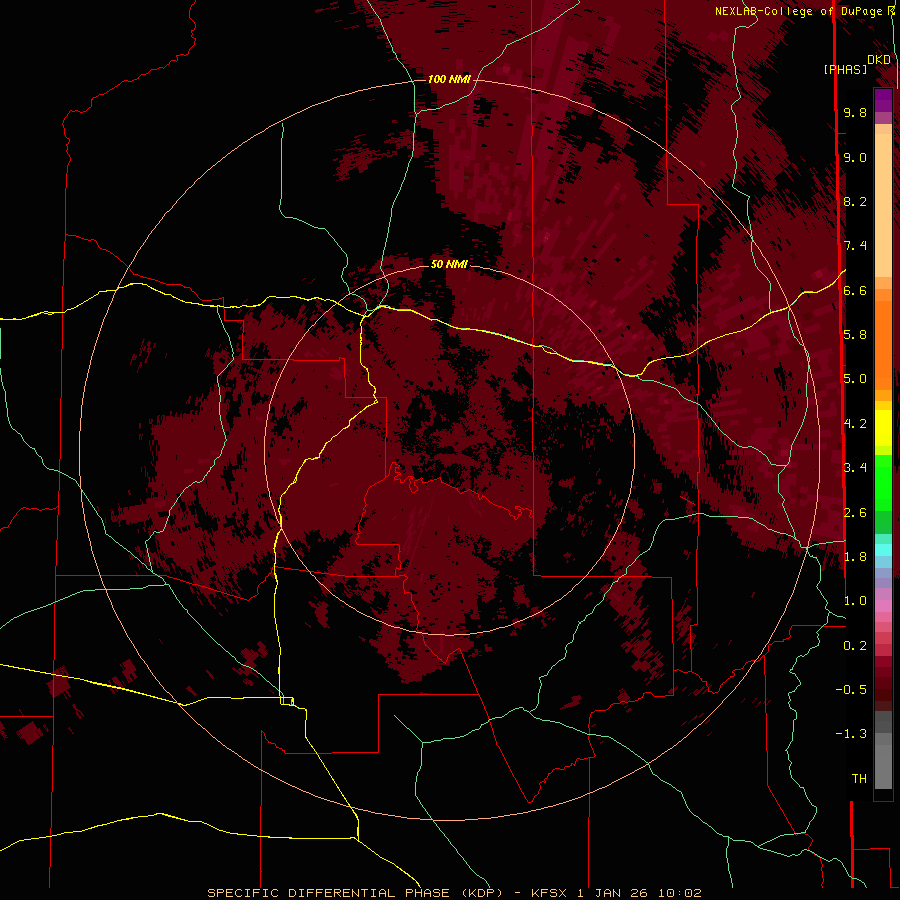This screenshot has width=900, height=900.
Task: Click the DKD label above the color bar
Action: pos(878,59)
